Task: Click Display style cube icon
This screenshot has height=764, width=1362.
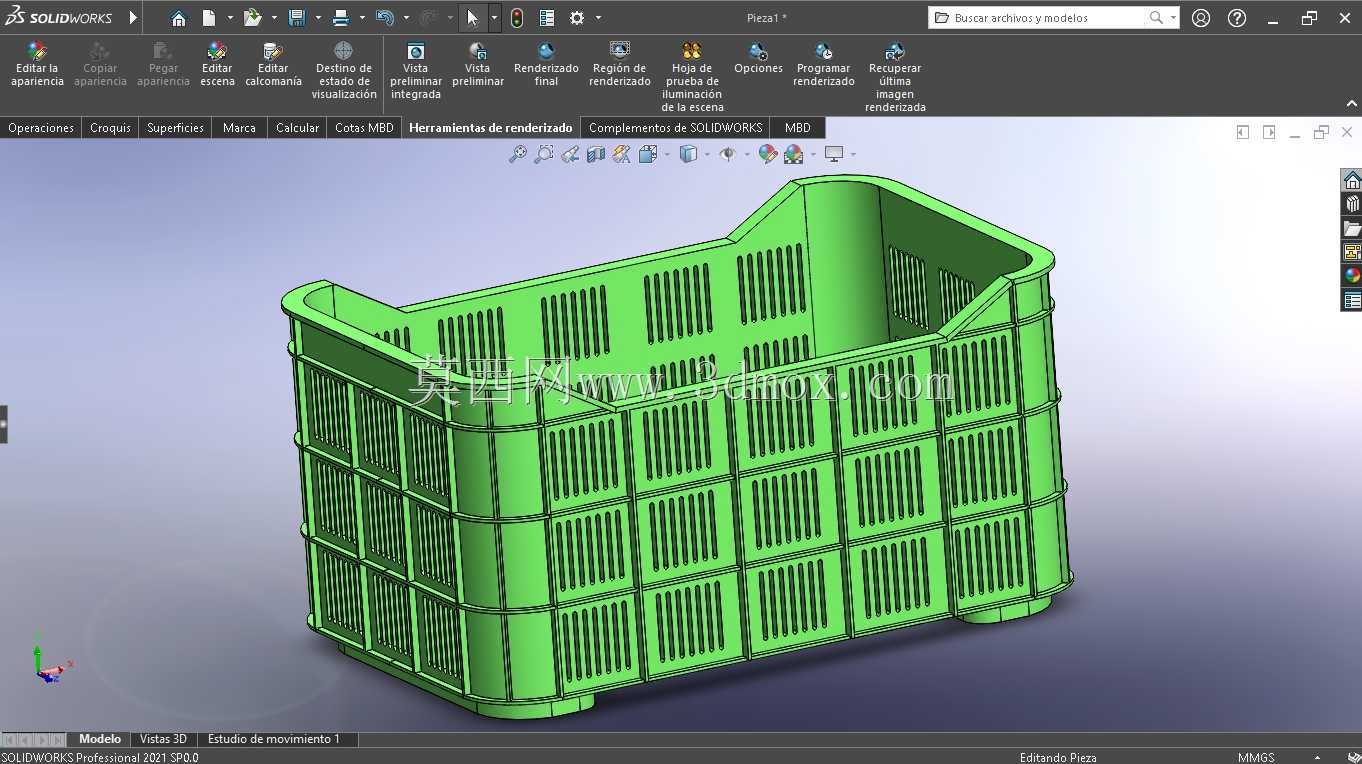Action: [x=688, y=154]
